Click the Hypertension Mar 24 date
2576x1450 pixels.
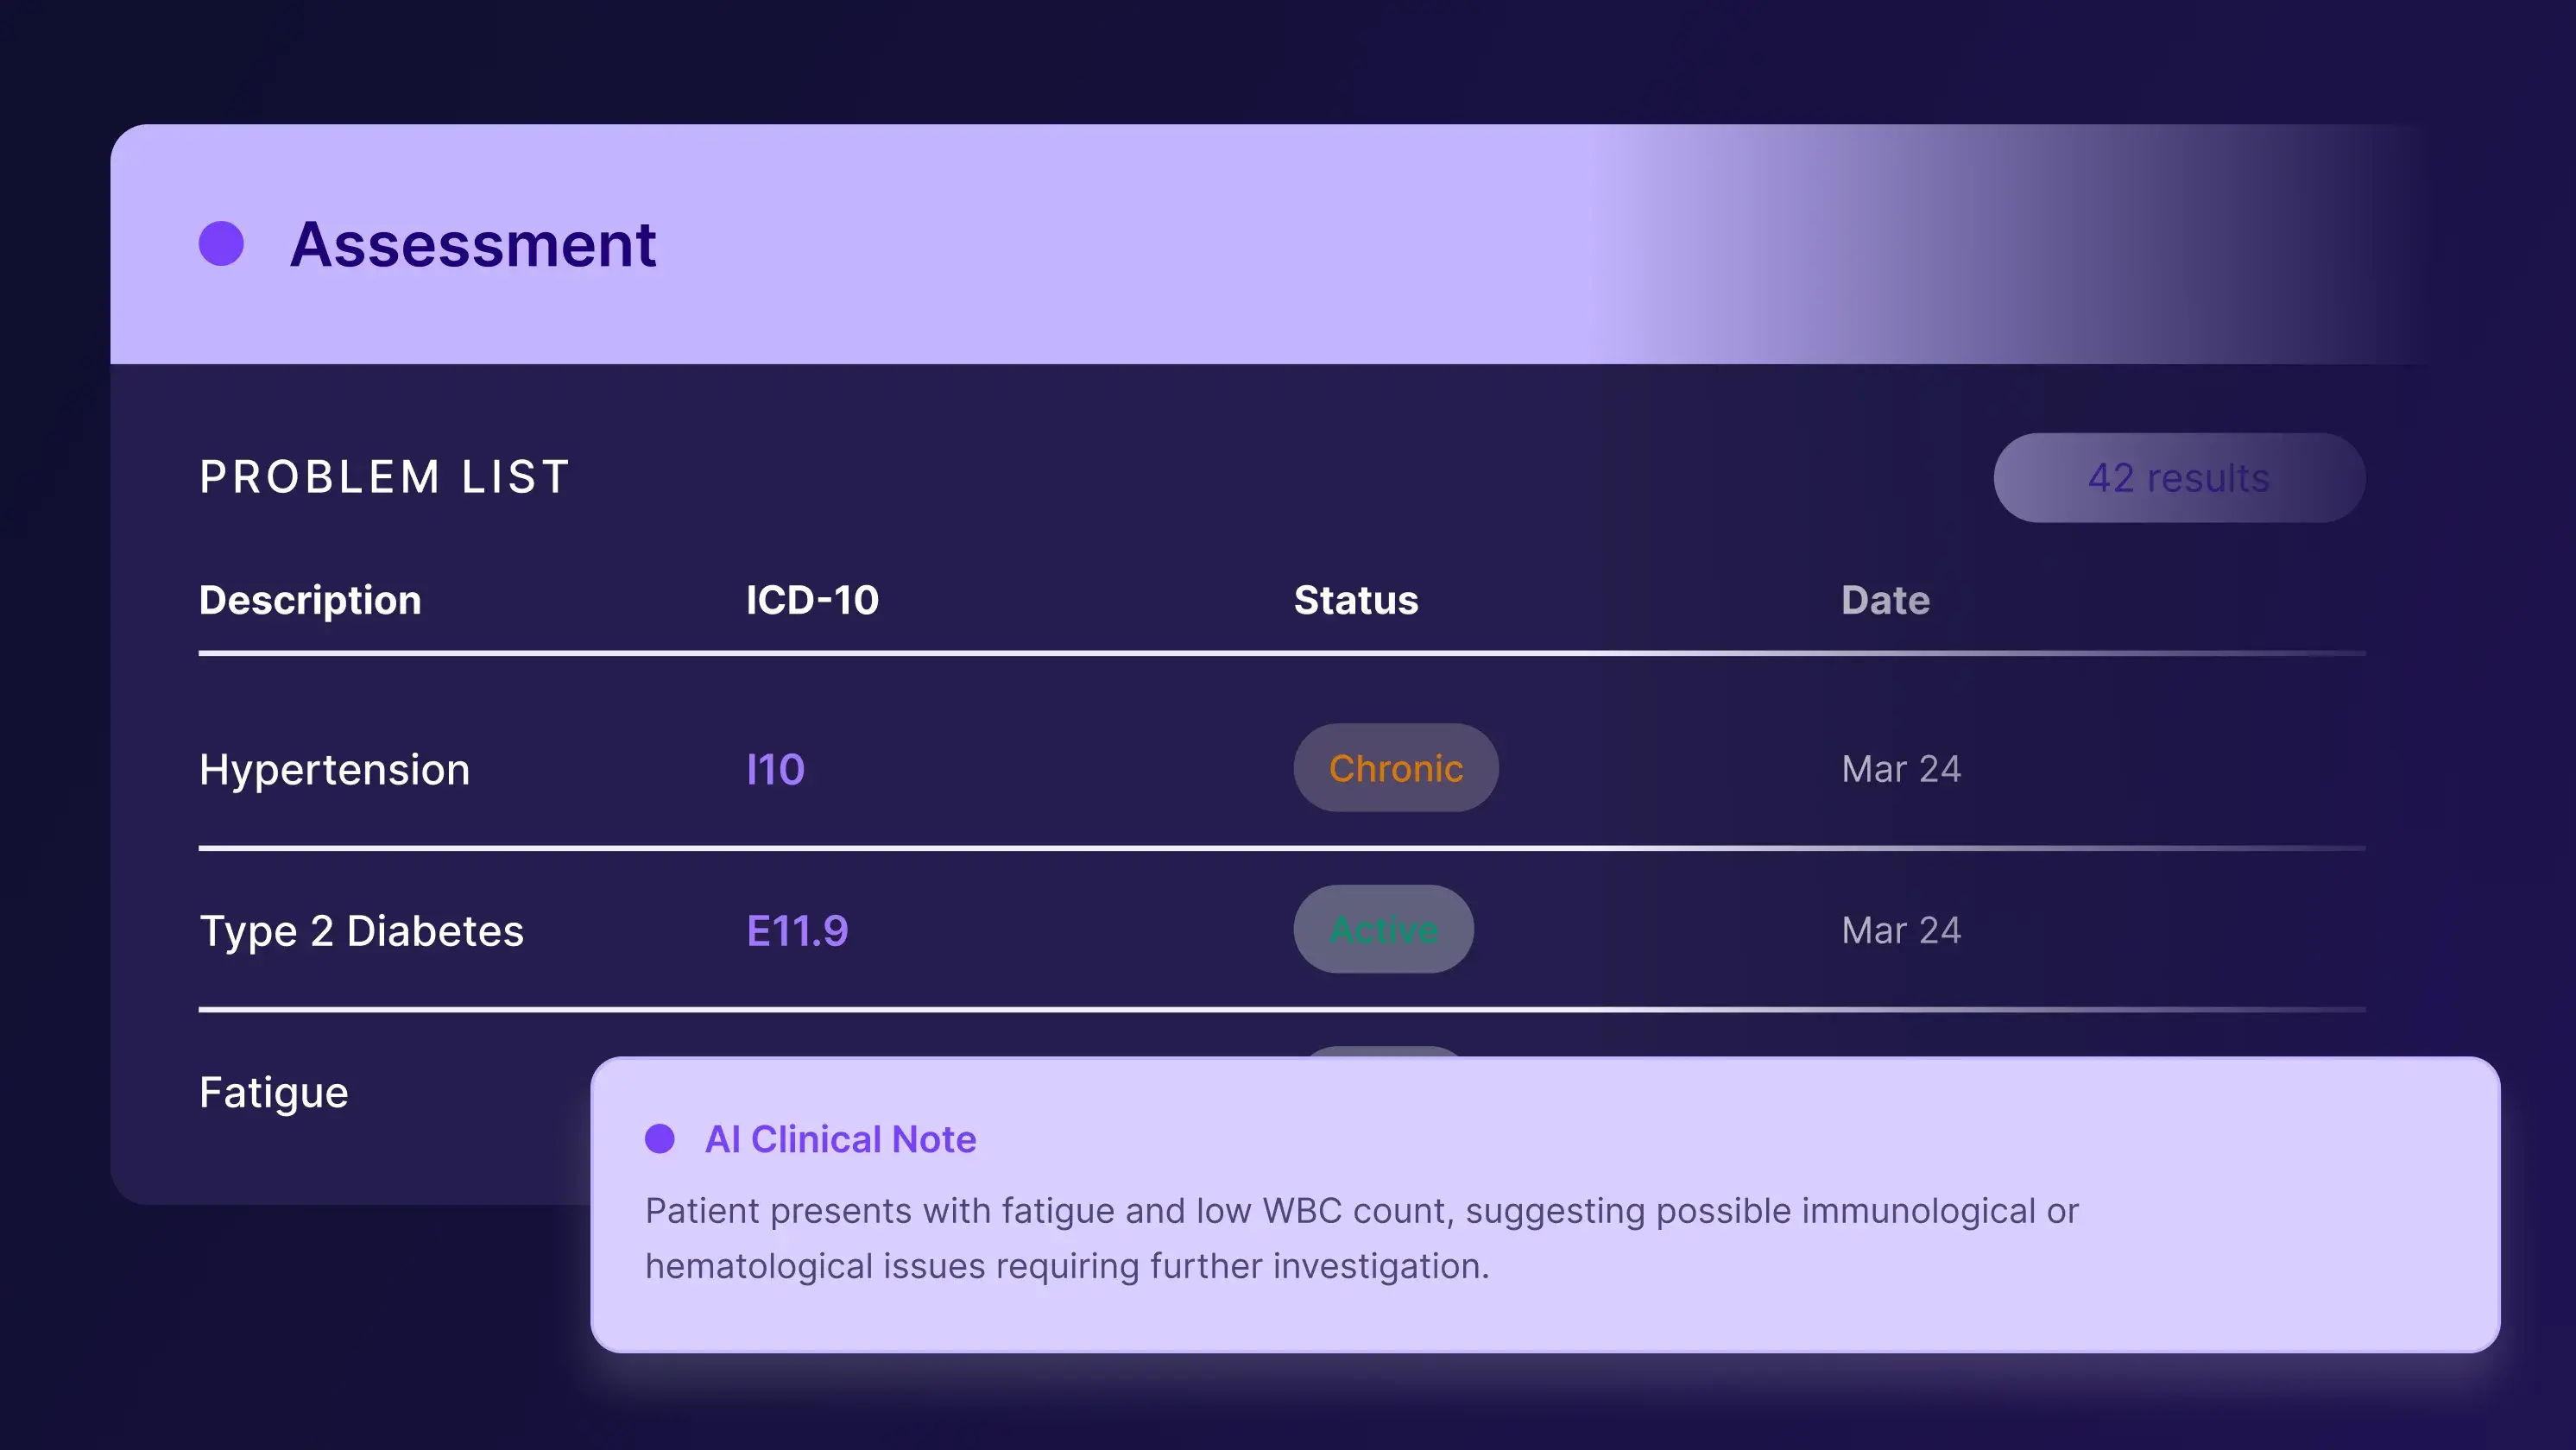pyautogui.click(x=1900, y=769)
